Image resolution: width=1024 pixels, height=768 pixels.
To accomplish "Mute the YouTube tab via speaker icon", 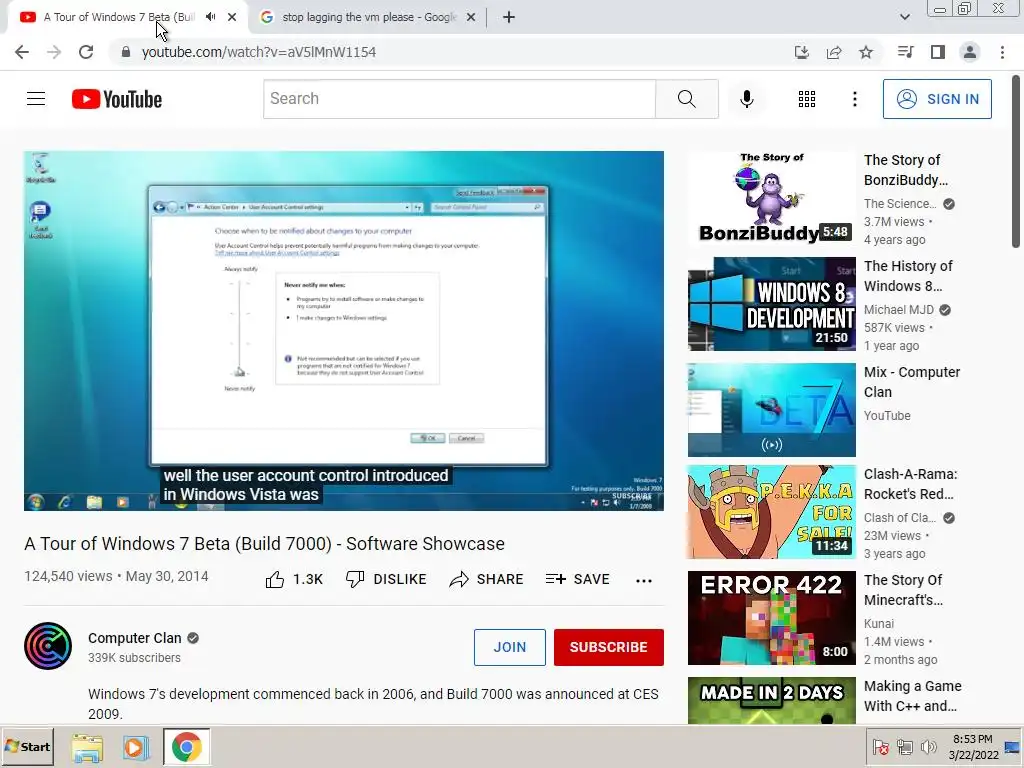I will click(x=210, y=17).
